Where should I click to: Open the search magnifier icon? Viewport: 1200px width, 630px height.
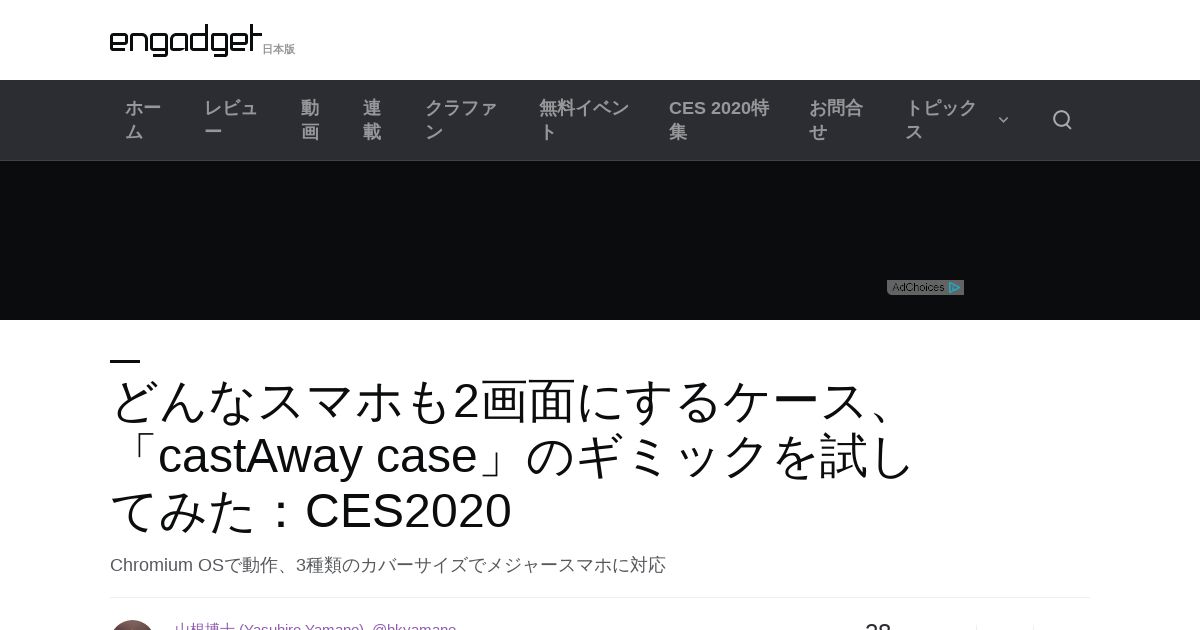pos(1062,120)
